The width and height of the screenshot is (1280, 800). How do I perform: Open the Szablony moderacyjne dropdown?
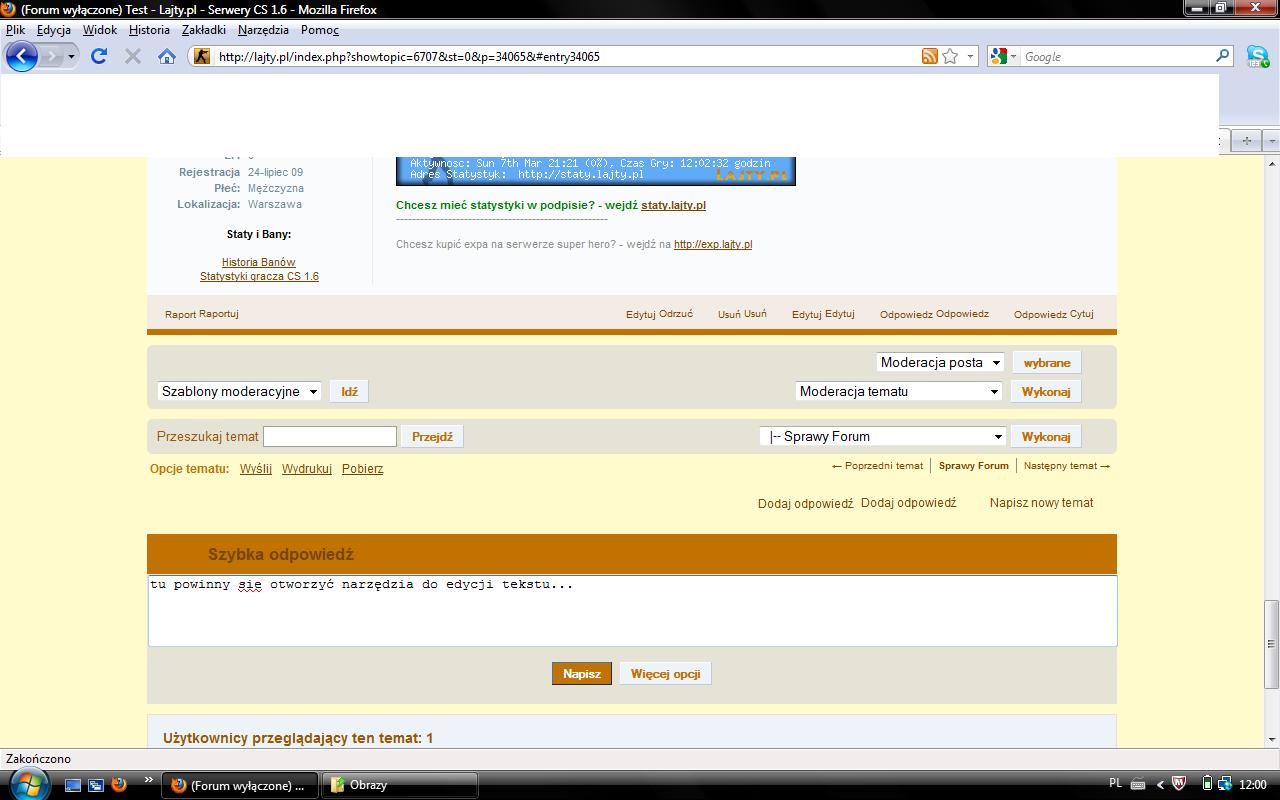point(239,391)
